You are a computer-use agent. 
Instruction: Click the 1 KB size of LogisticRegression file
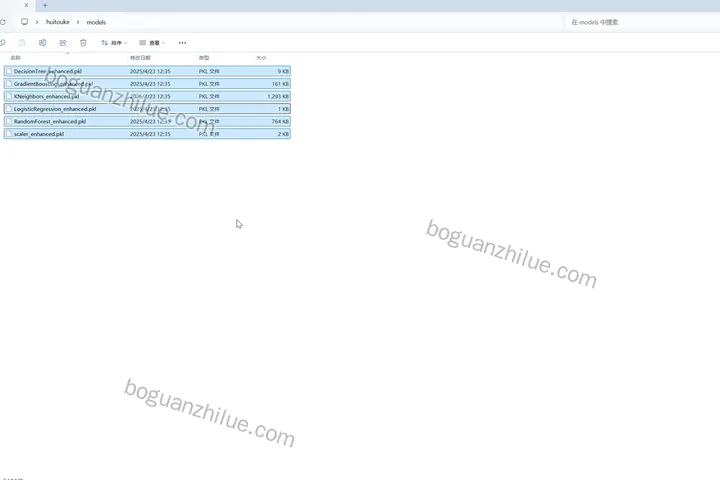pos(283,109)
